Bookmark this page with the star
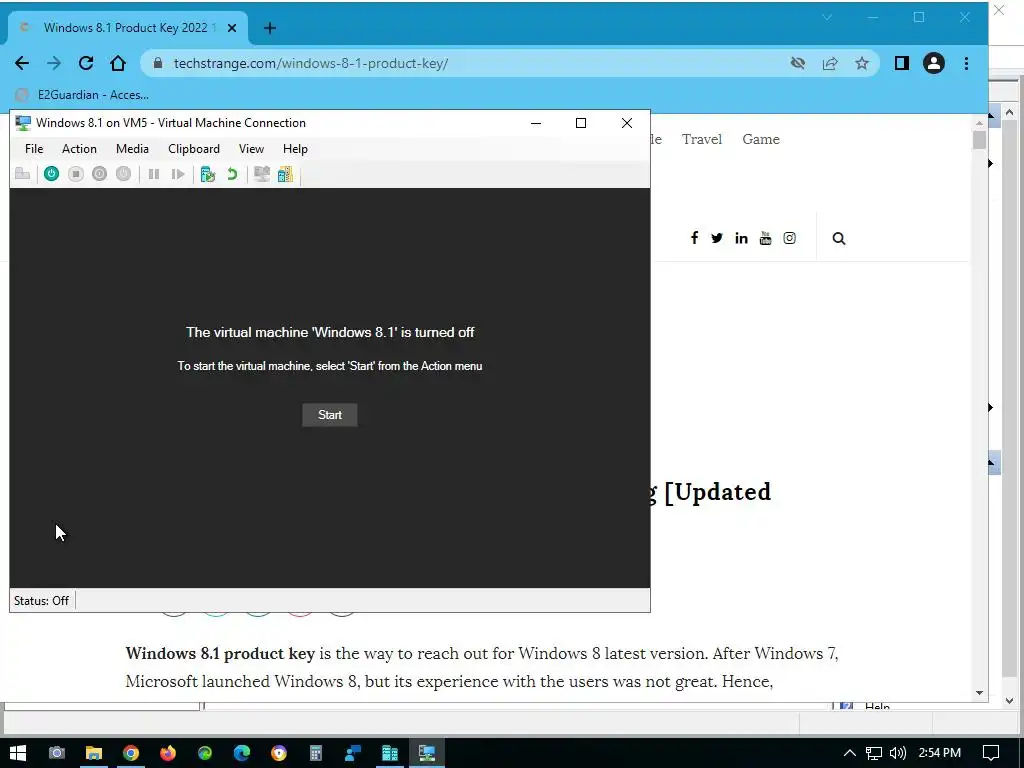The width and height of the screenshot is (1024, 768). point(862,63)
